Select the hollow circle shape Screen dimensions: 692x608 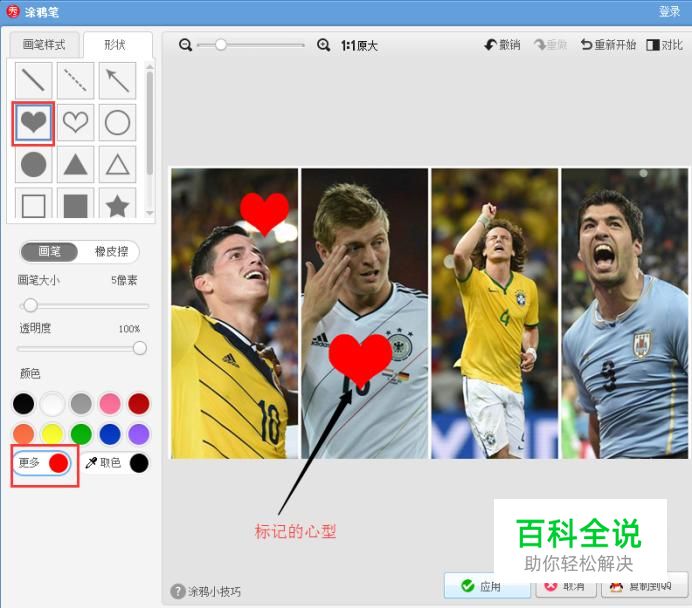pyautogui.click(x=117, y=122)
